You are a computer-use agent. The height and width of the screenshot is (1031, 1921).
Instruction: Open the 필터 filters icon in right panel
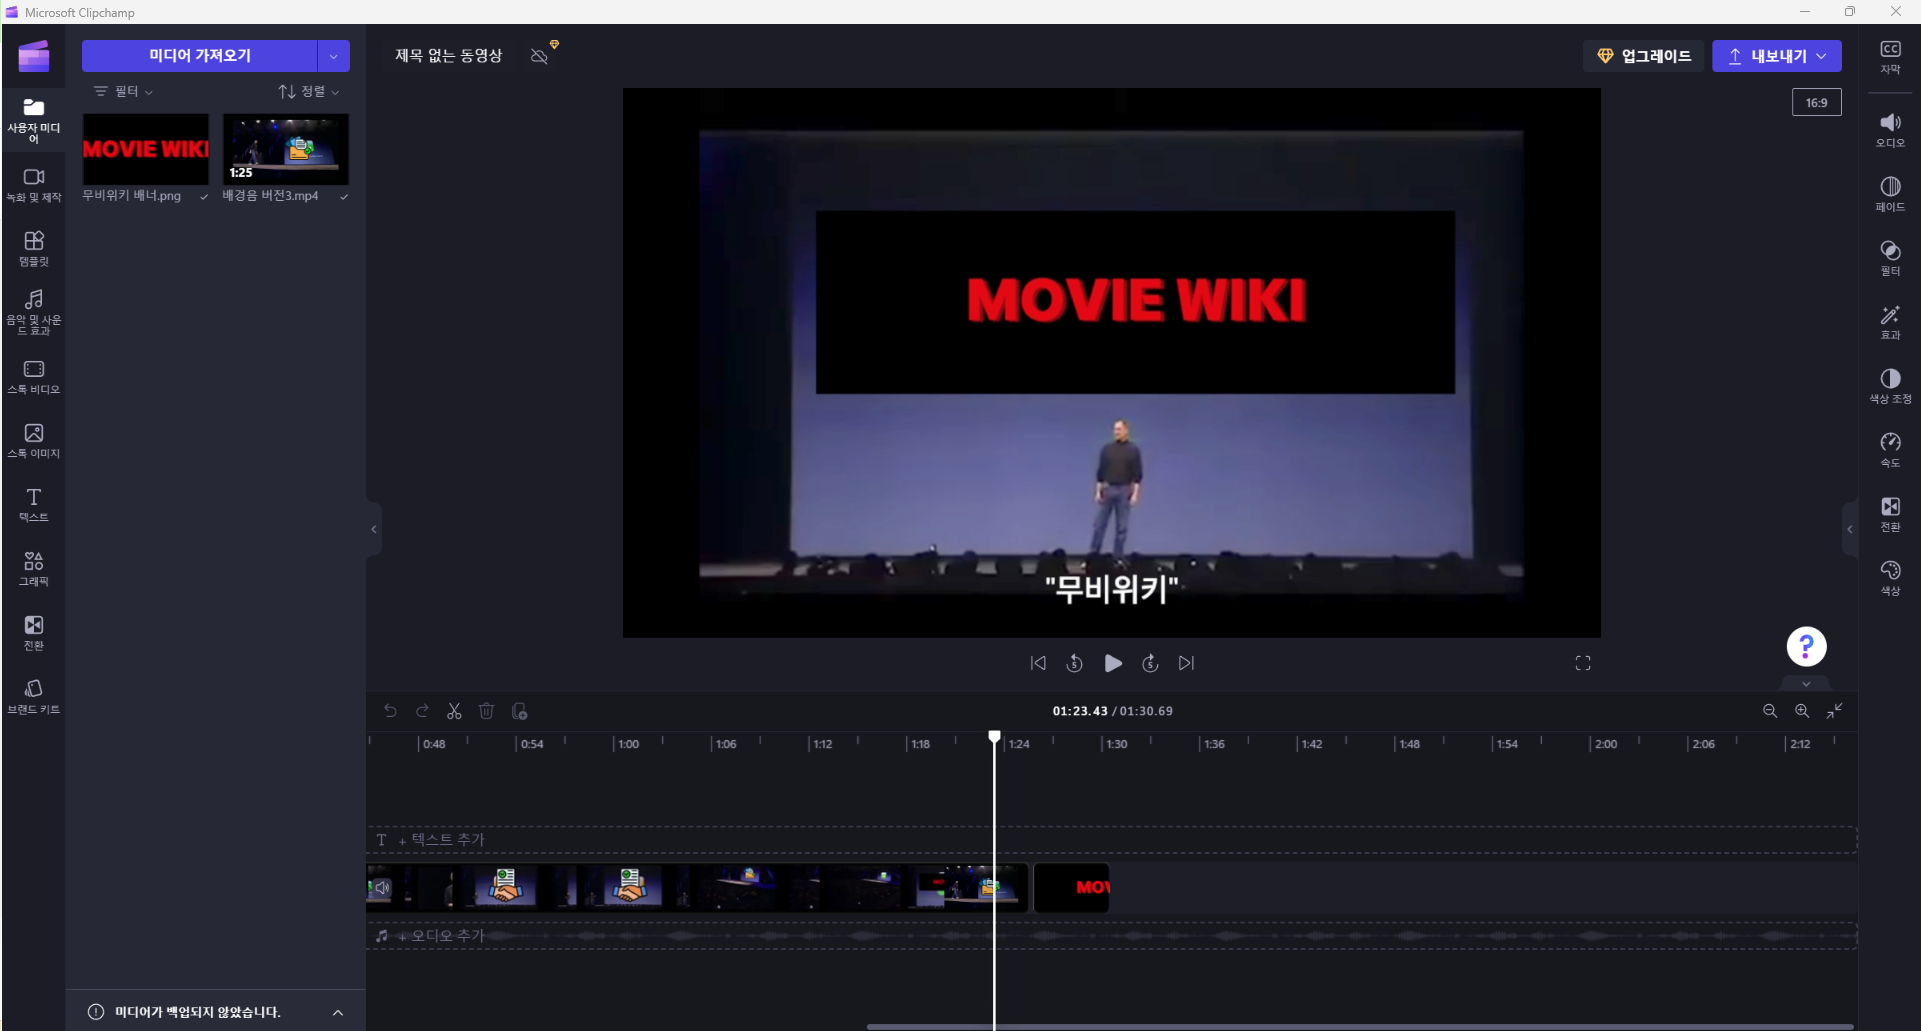click(x=1890, y=258)
